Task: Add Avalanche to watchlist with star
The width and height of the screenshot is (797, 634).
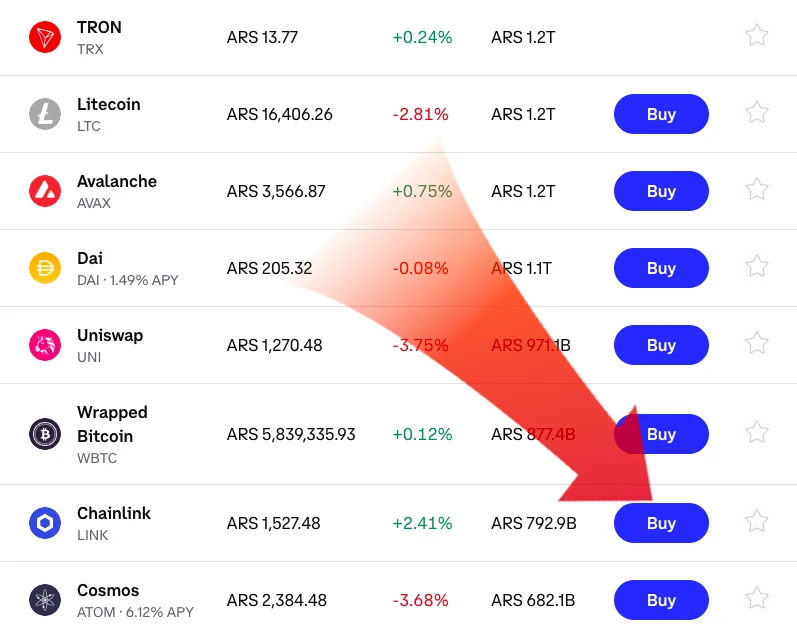Action: (x=757, y=189)
